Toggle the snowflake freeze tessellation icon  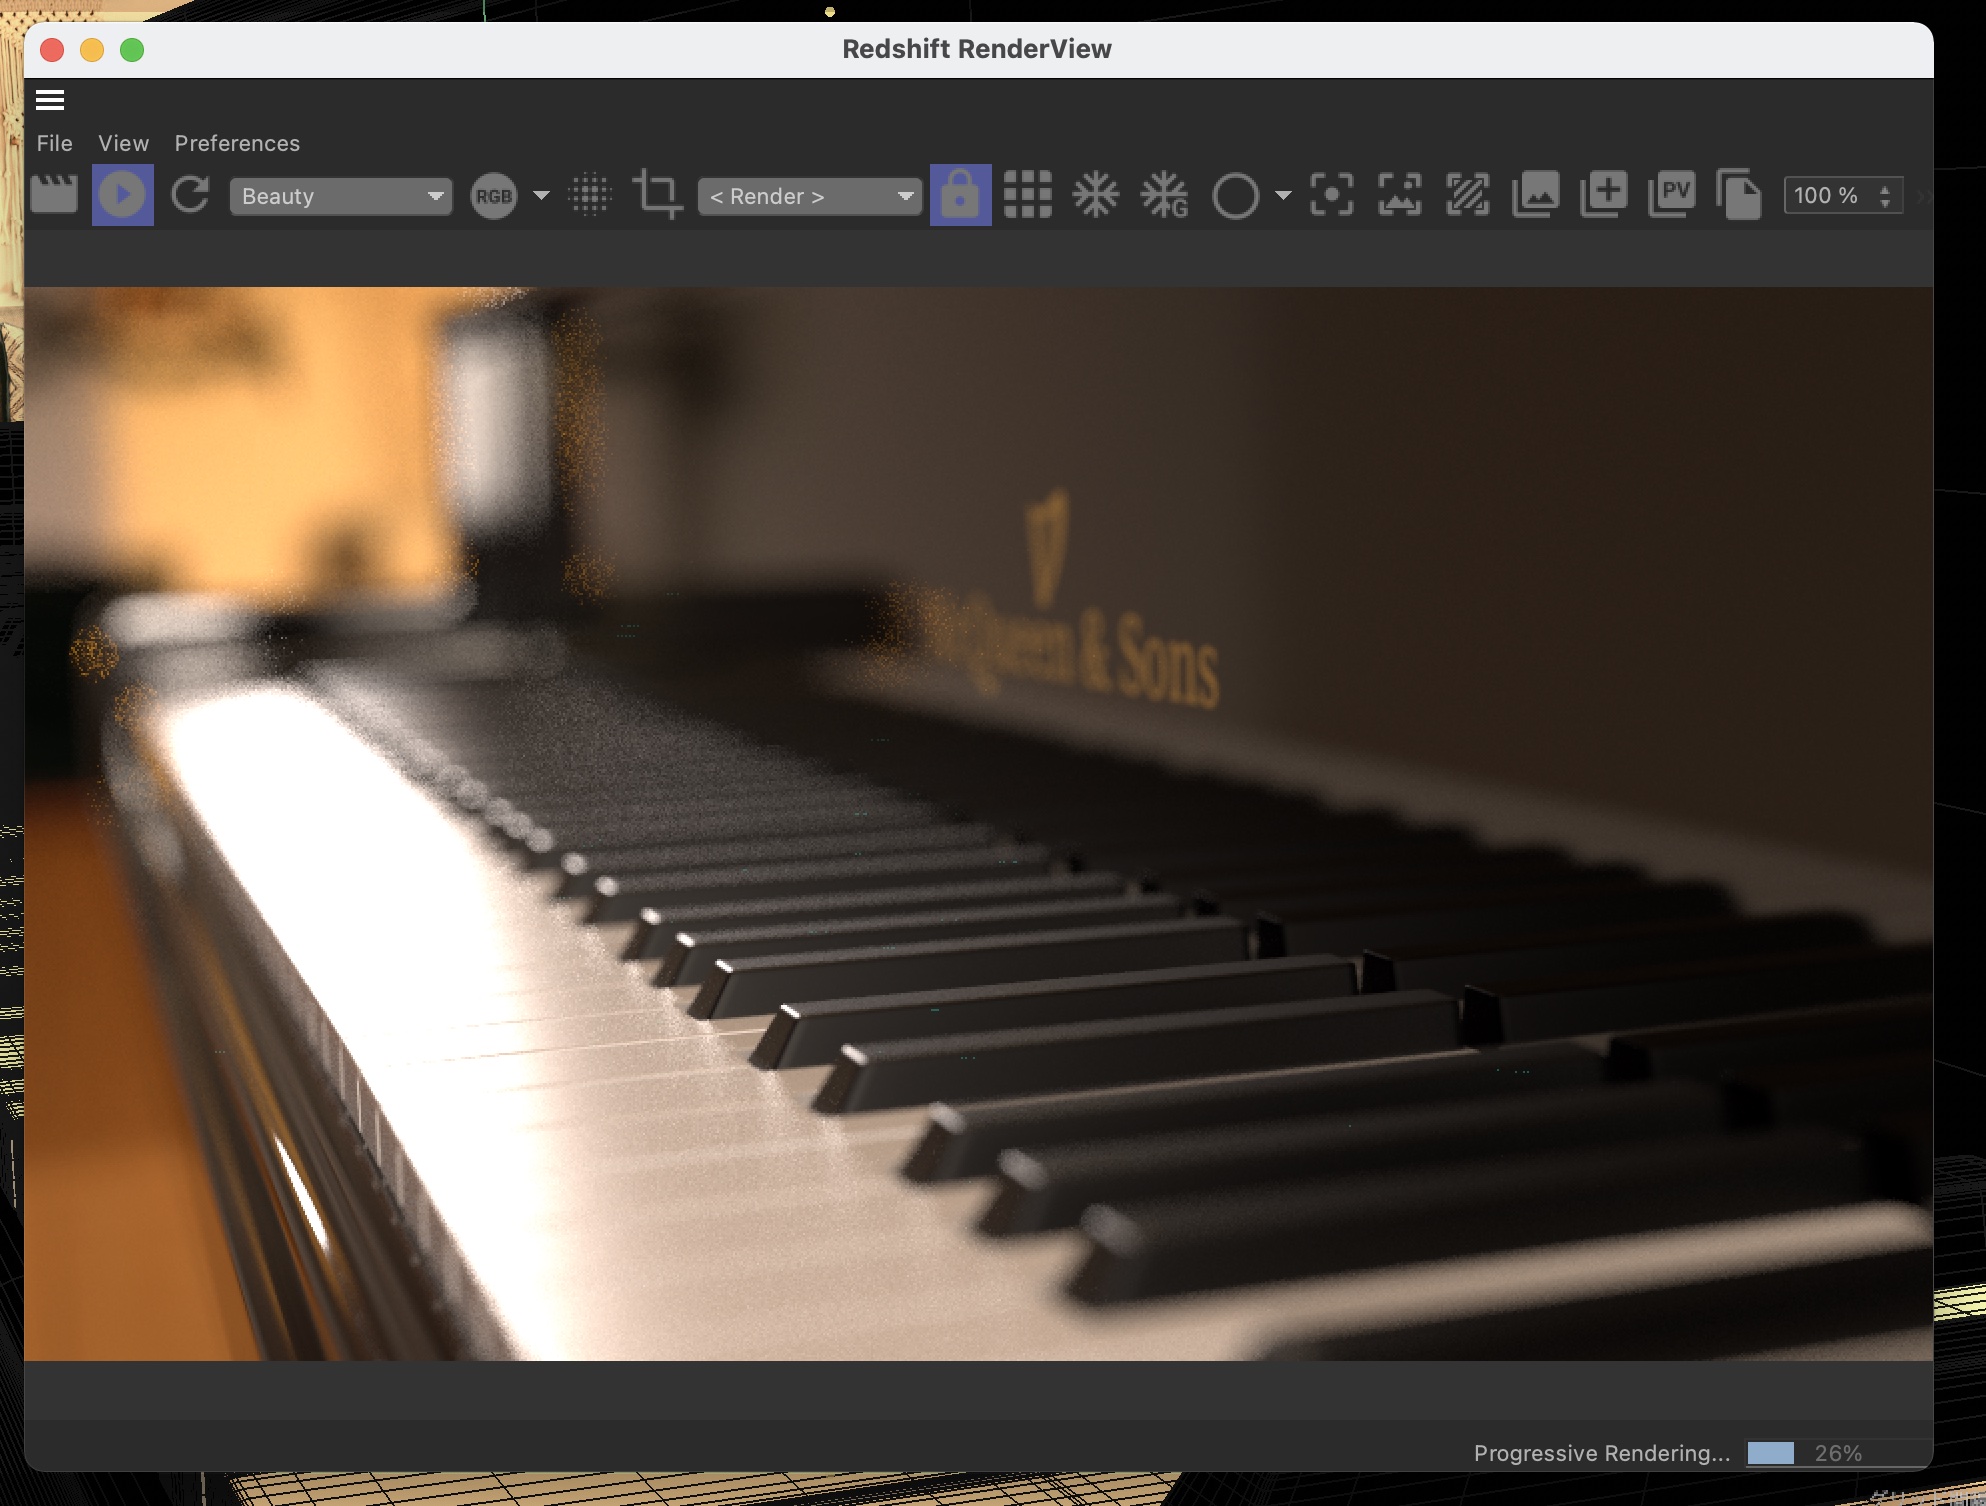coord(1095,194)
